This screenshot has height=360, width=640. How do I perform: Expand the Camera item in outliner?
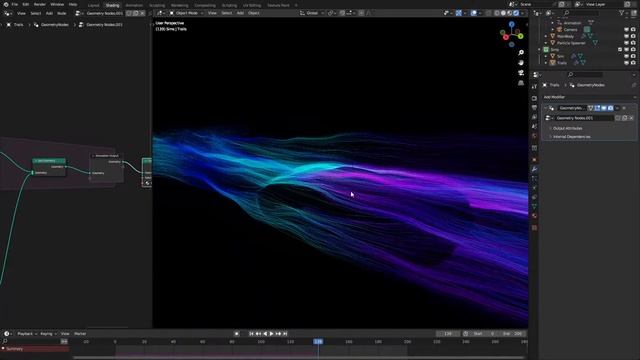point(553,29)
